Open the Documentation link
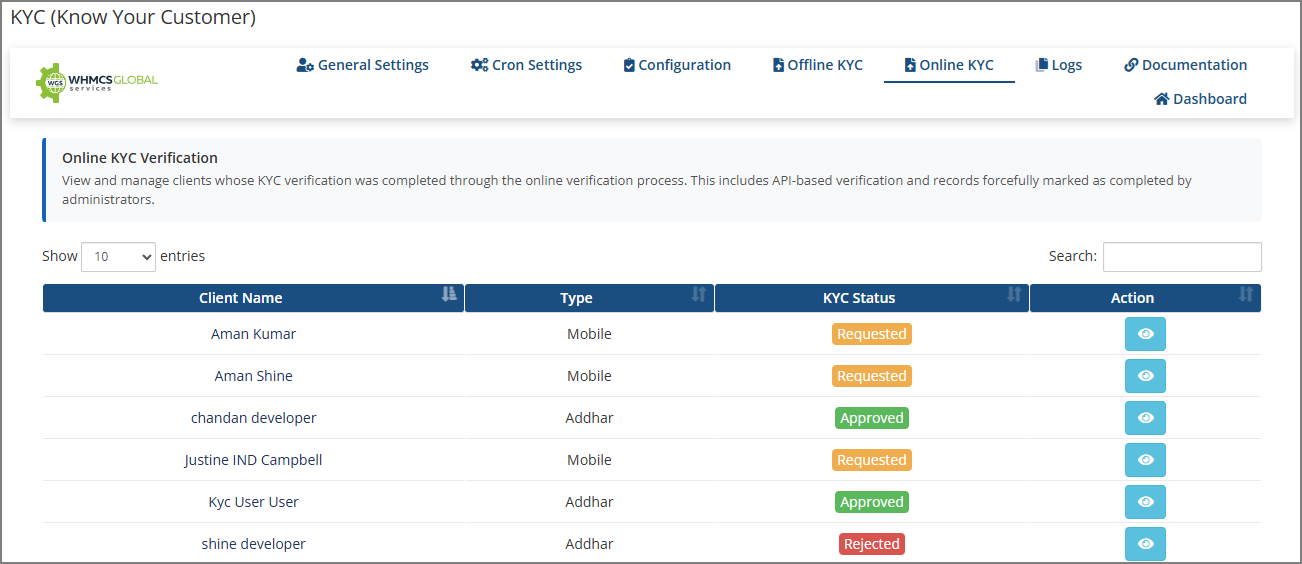1302x564 pixels. (1185, 65)
